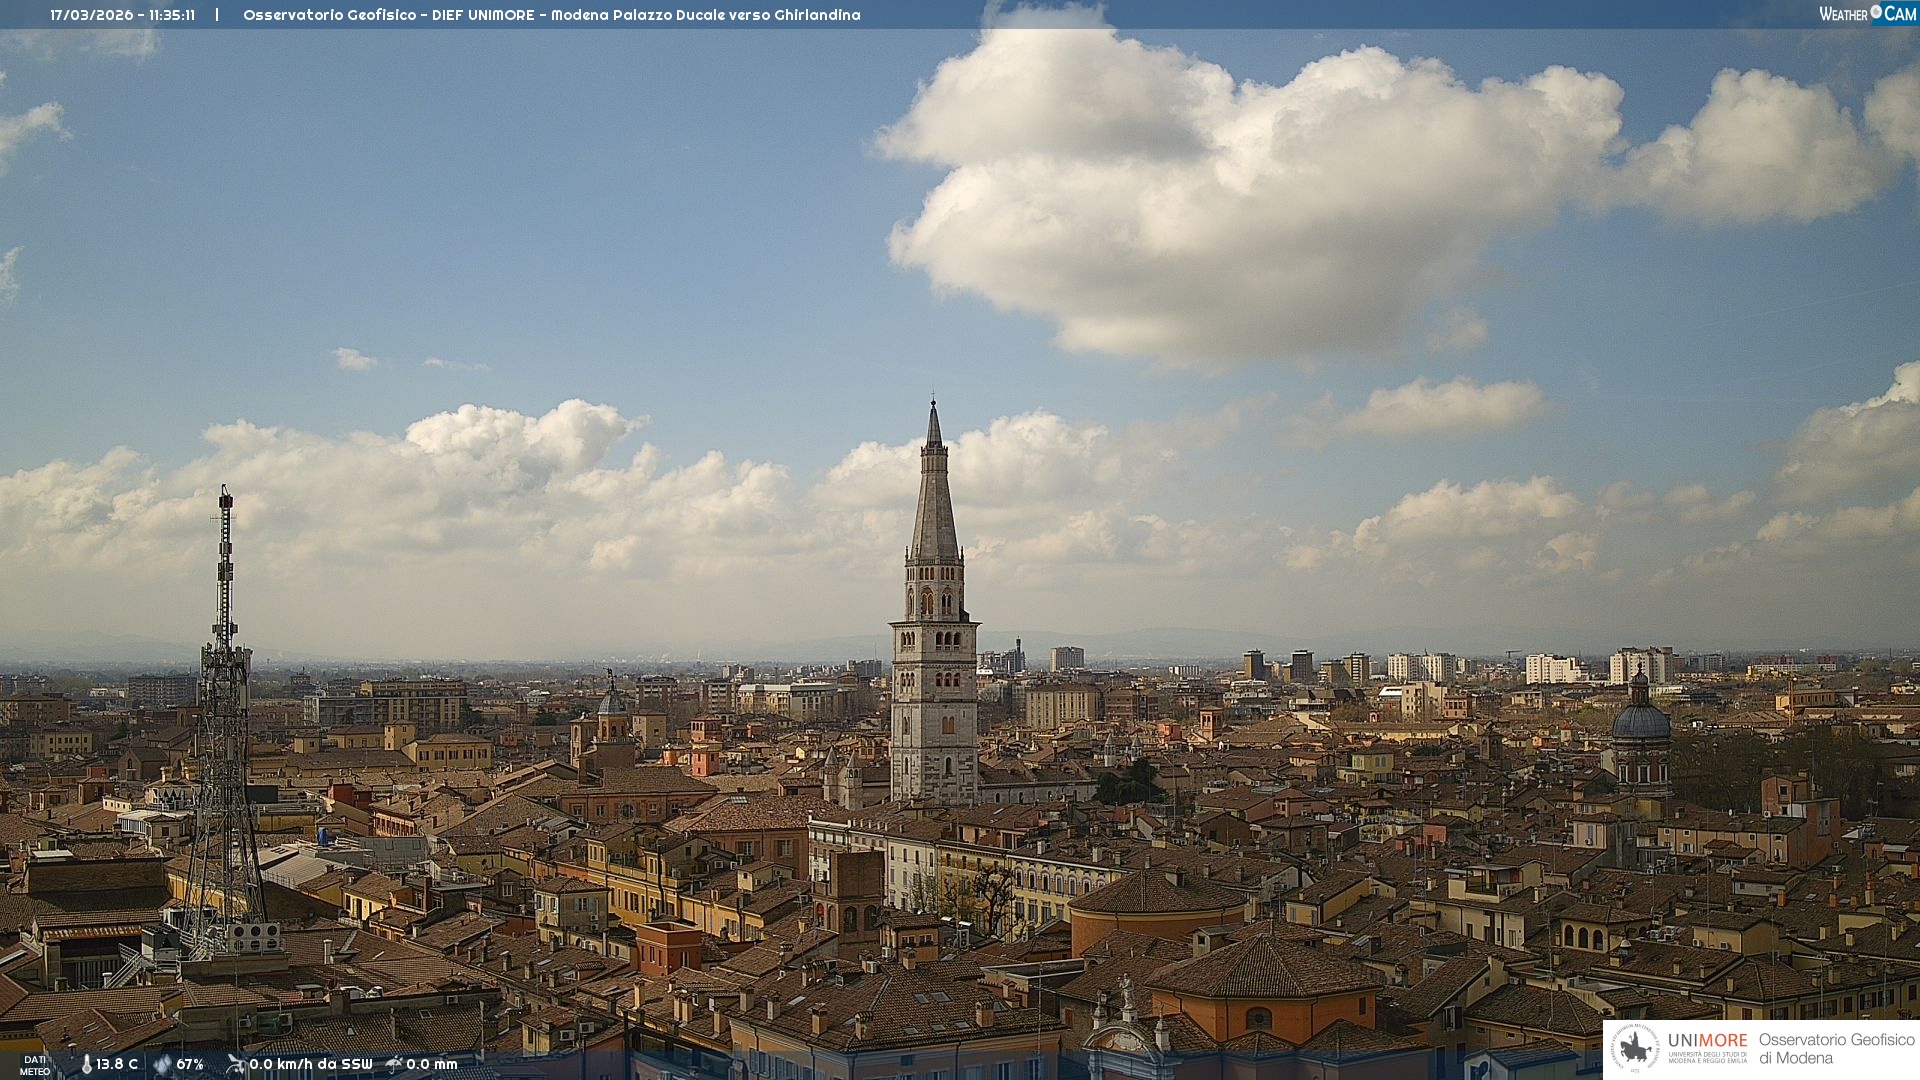
Task: Click the UNIMORE wordmark text
Action: tap(1707, 1040)
